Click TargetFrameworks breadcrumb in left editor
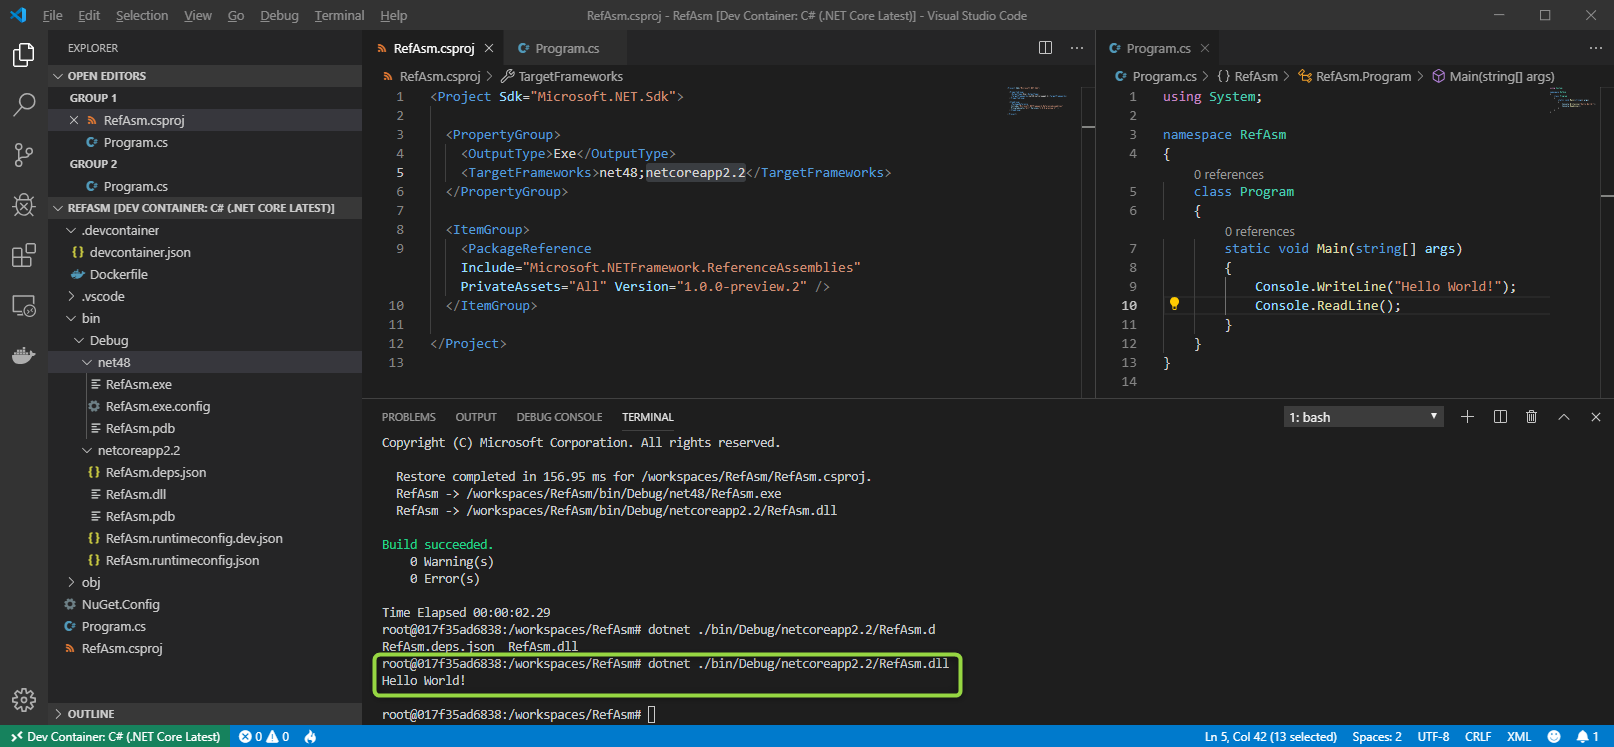Screen dimensions: 1614x747 point(562,76)
